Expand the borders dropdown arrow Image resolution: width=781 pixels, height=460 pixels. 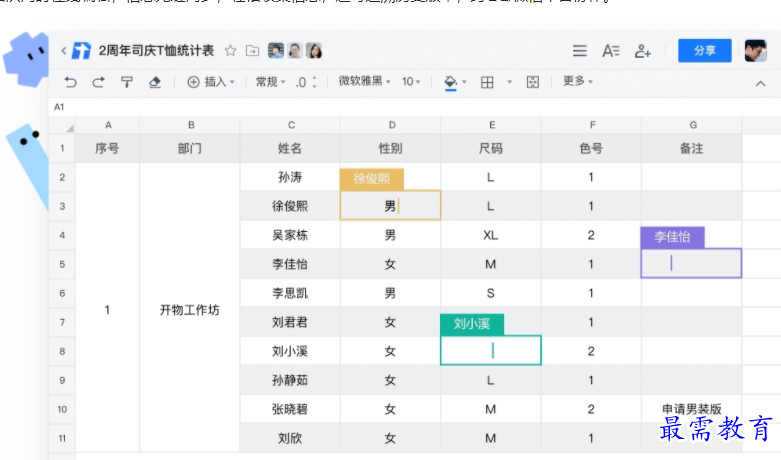click(509, 82)
